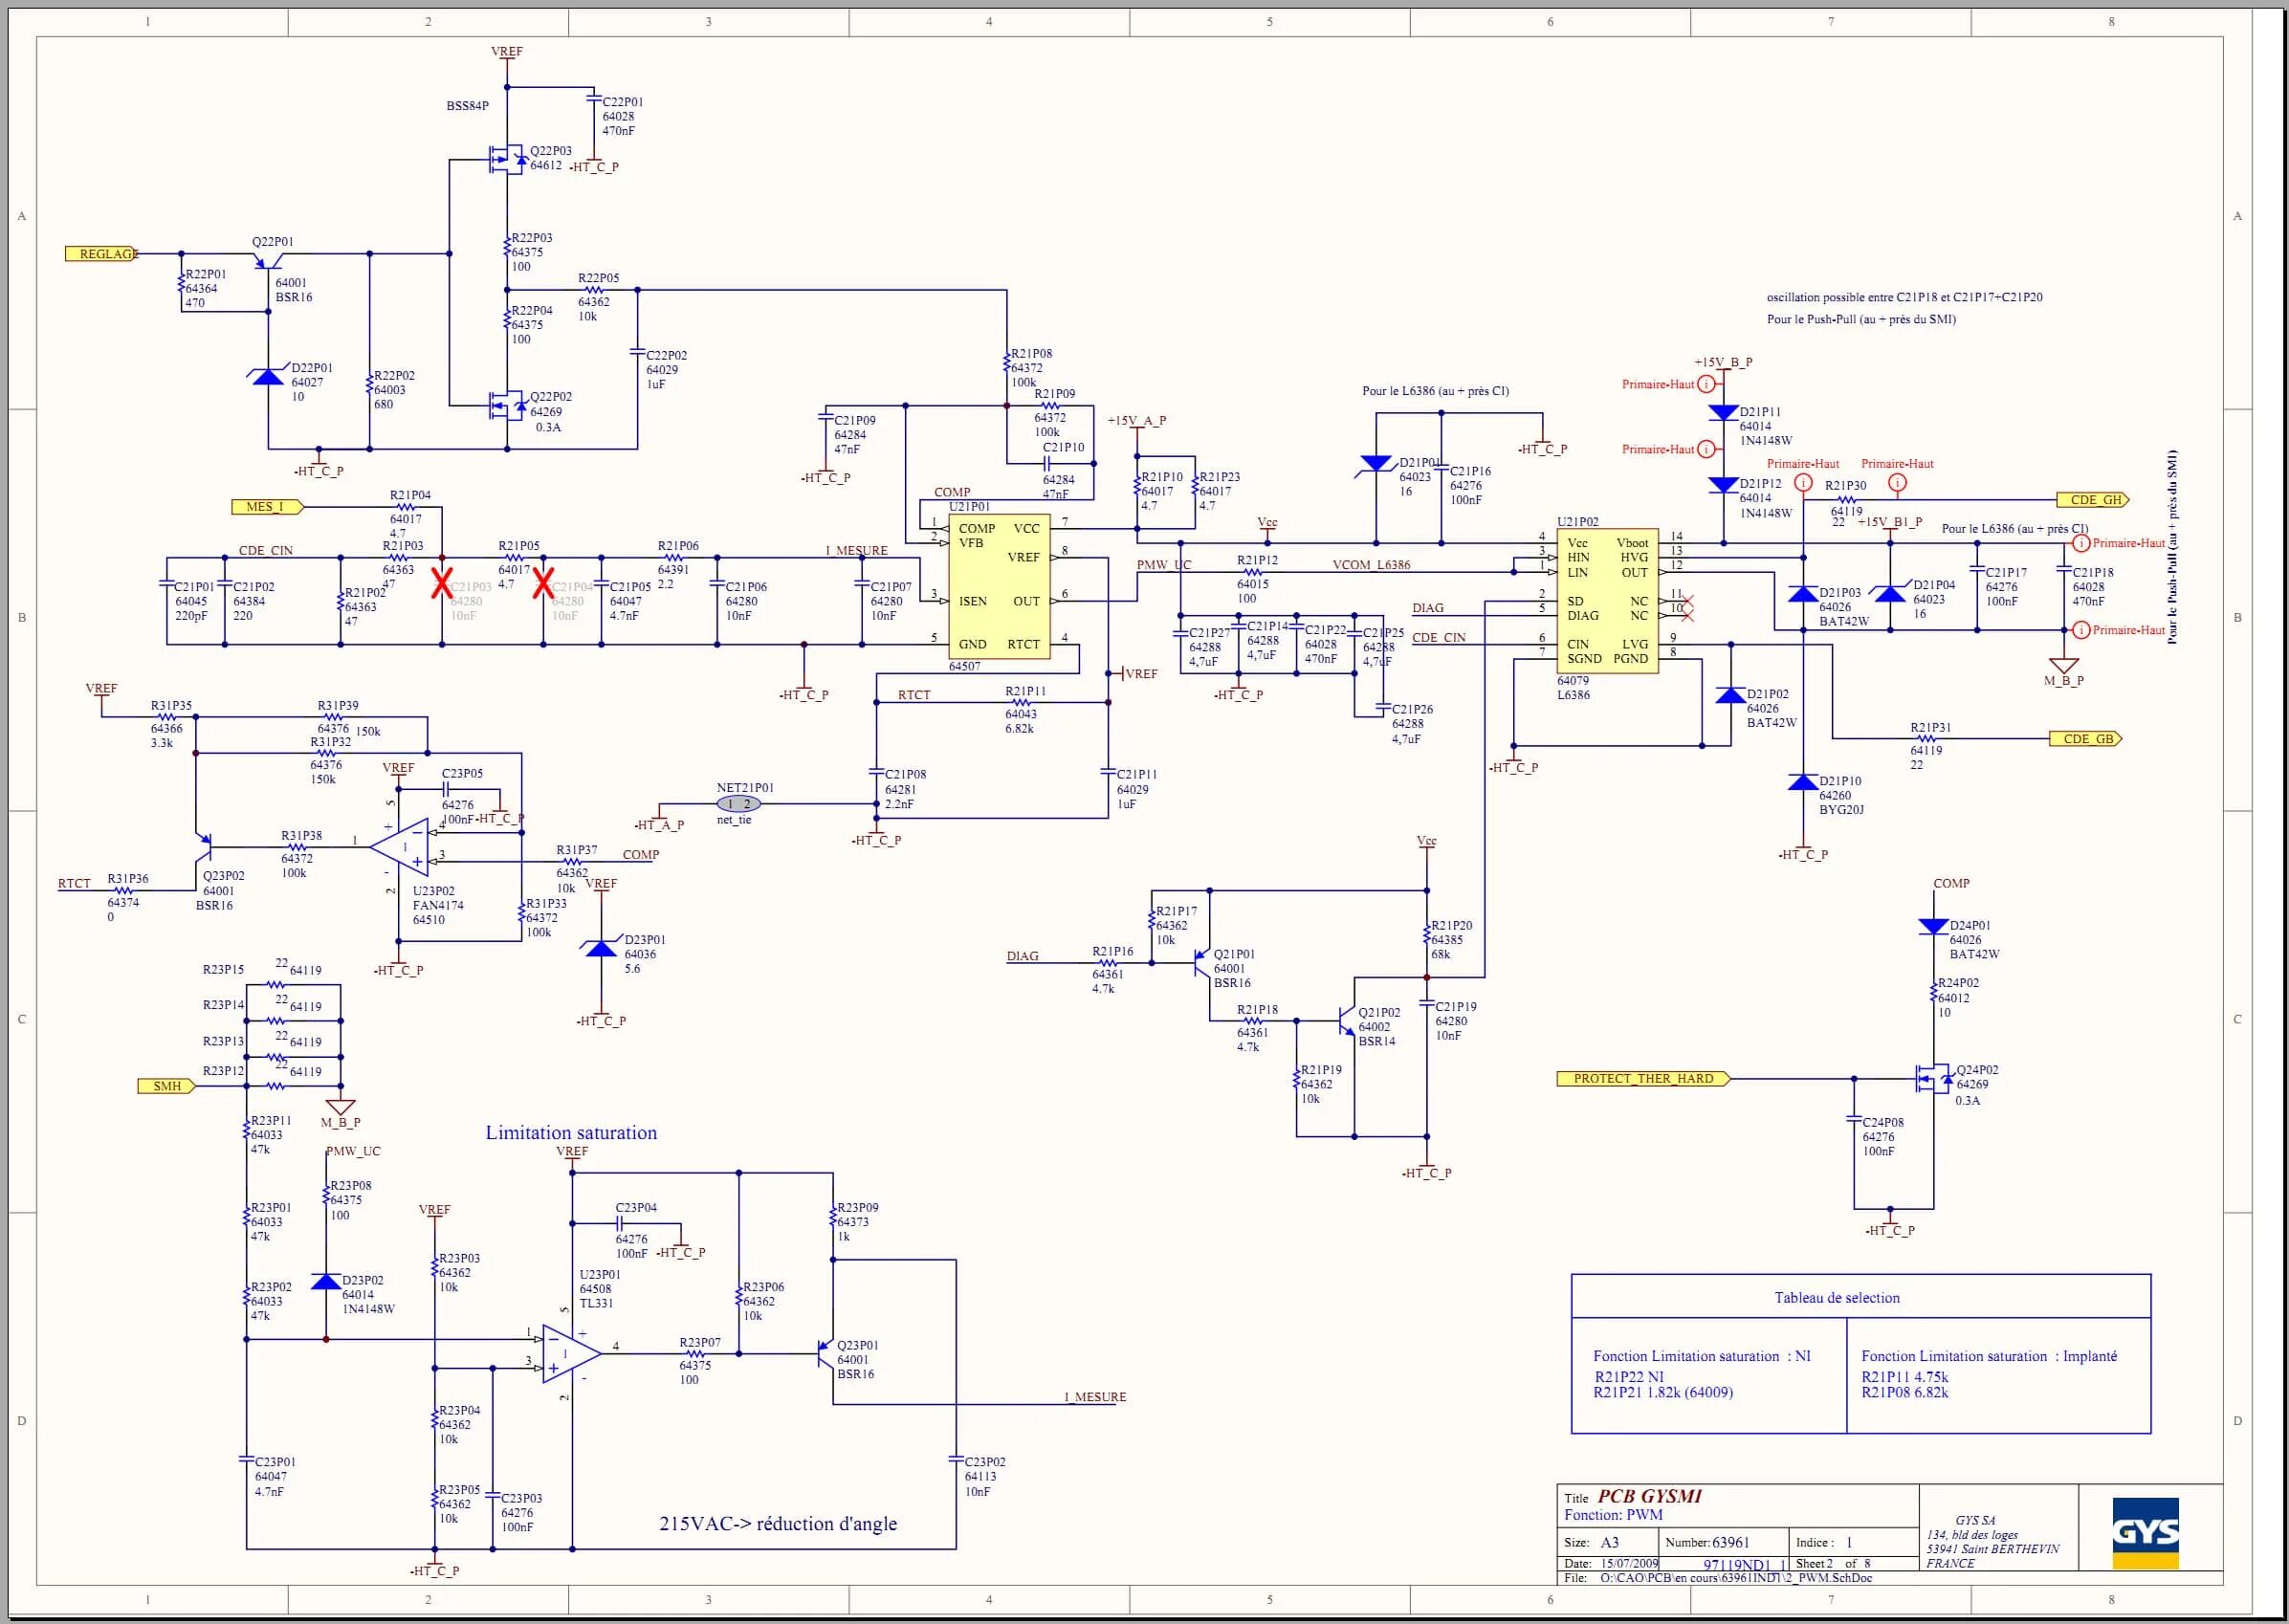
Task: Click the file path text in title block
Action: coord(1736,1578)
